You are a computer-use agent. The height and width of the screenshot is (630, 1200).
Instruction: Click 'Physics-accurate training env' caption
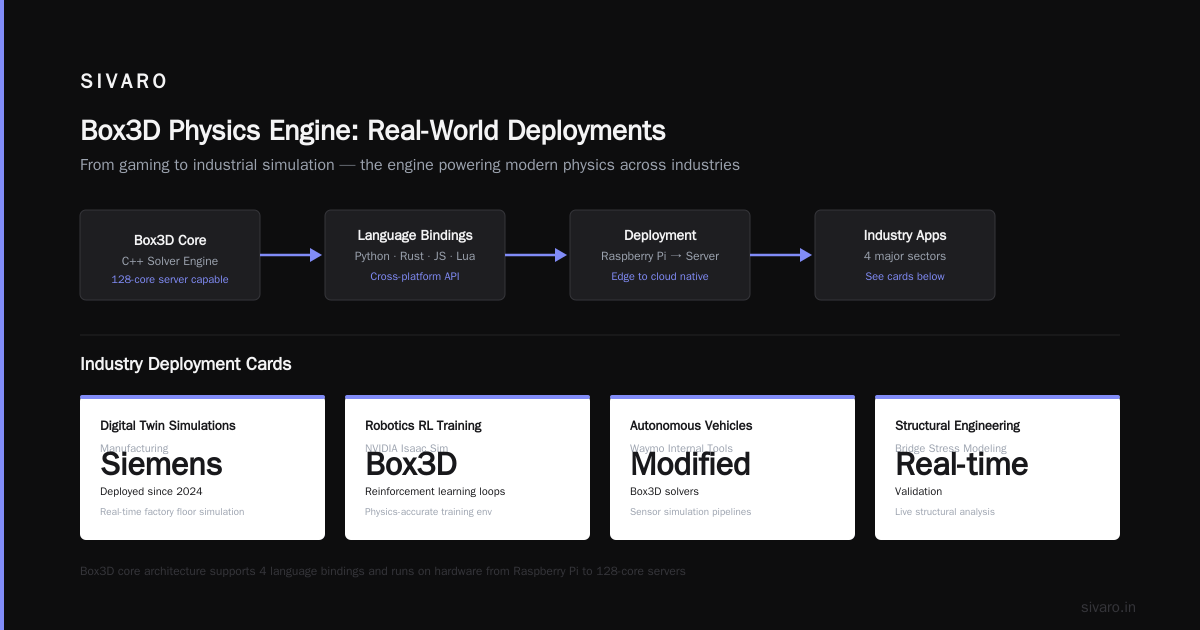(429, 511)
